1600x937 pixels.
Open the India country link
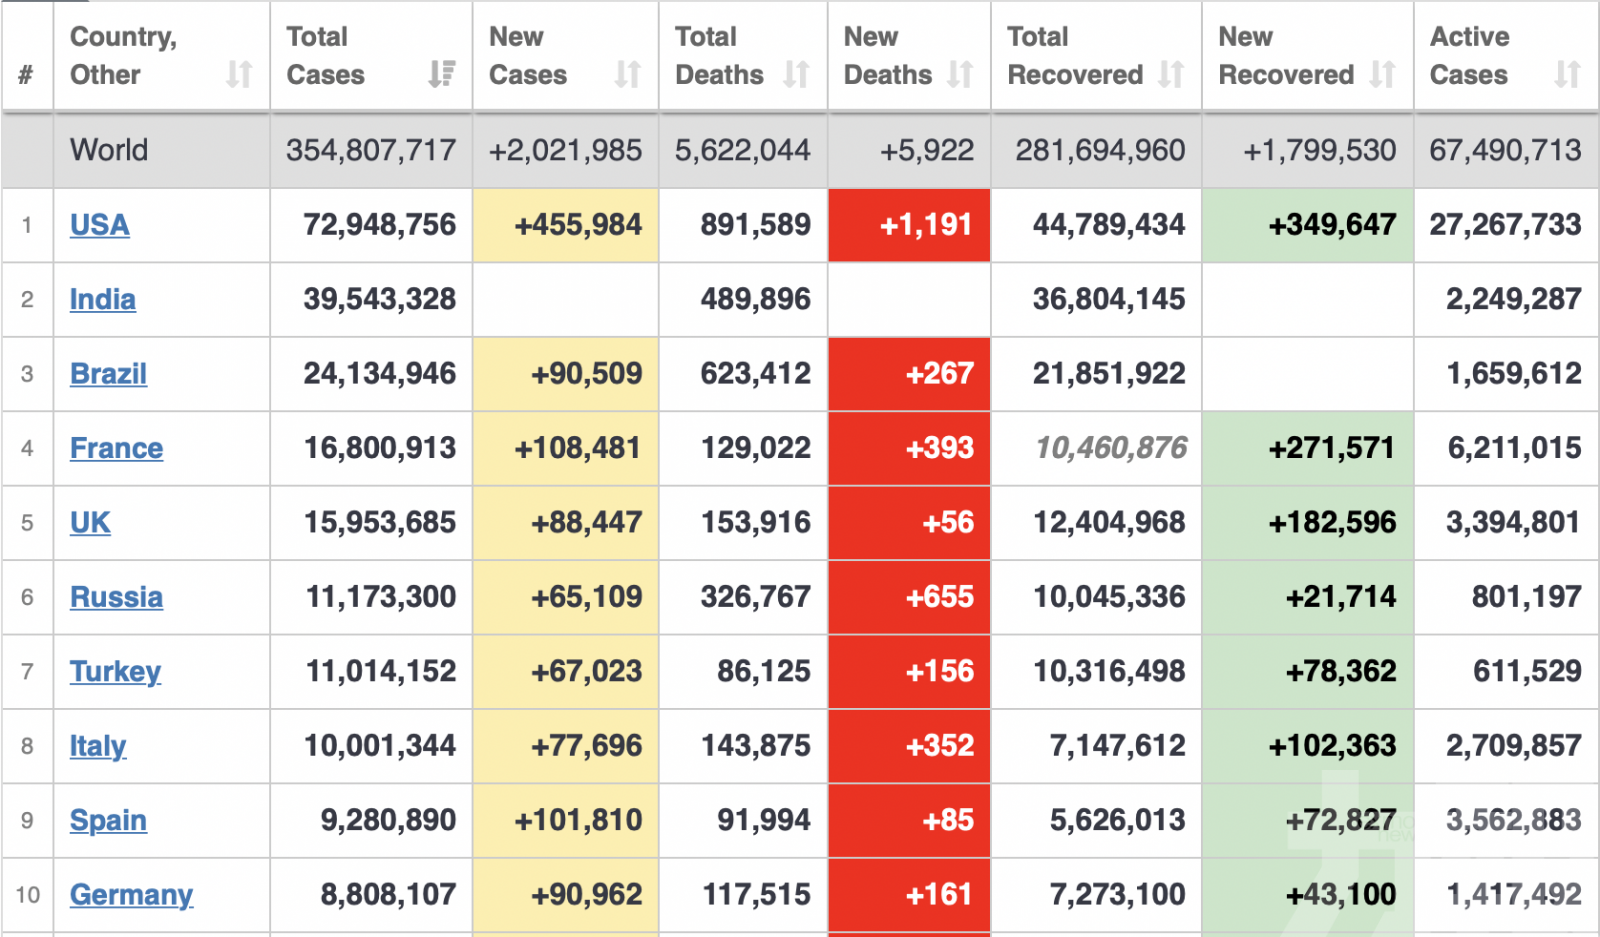102,299
